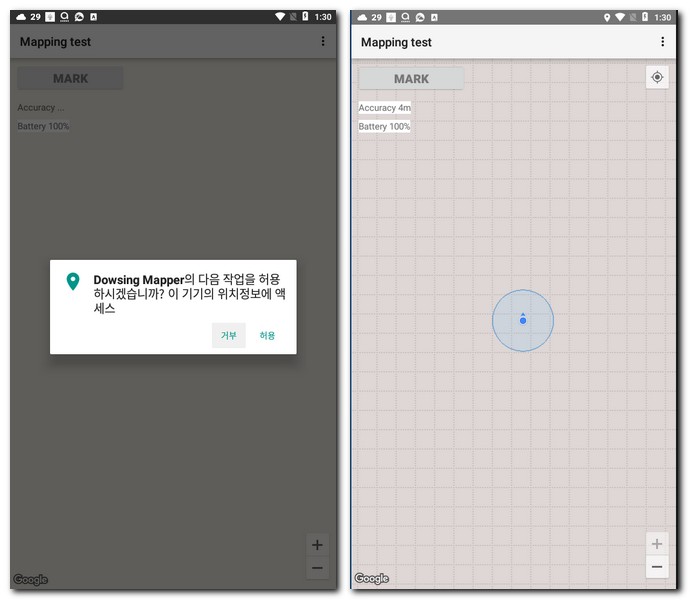Screen dimensions: 690x600
Task: Open the overflow menu behind the permission dialog
Action: (x=322, y=41)
